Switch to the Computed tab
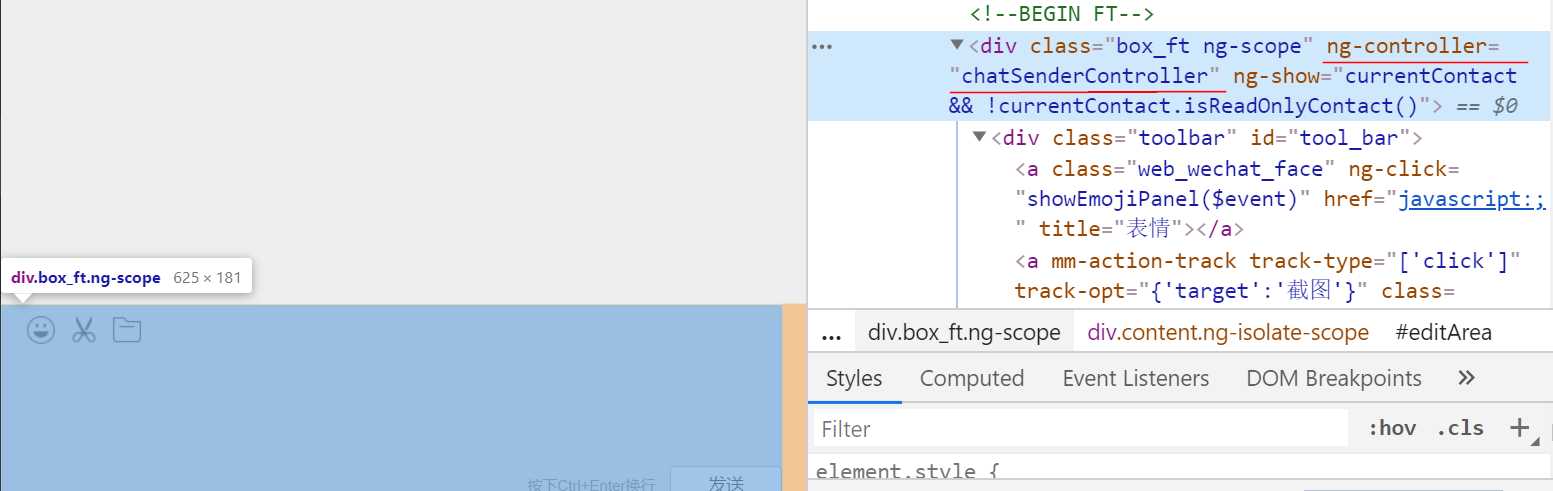 (x=972, y=378)
